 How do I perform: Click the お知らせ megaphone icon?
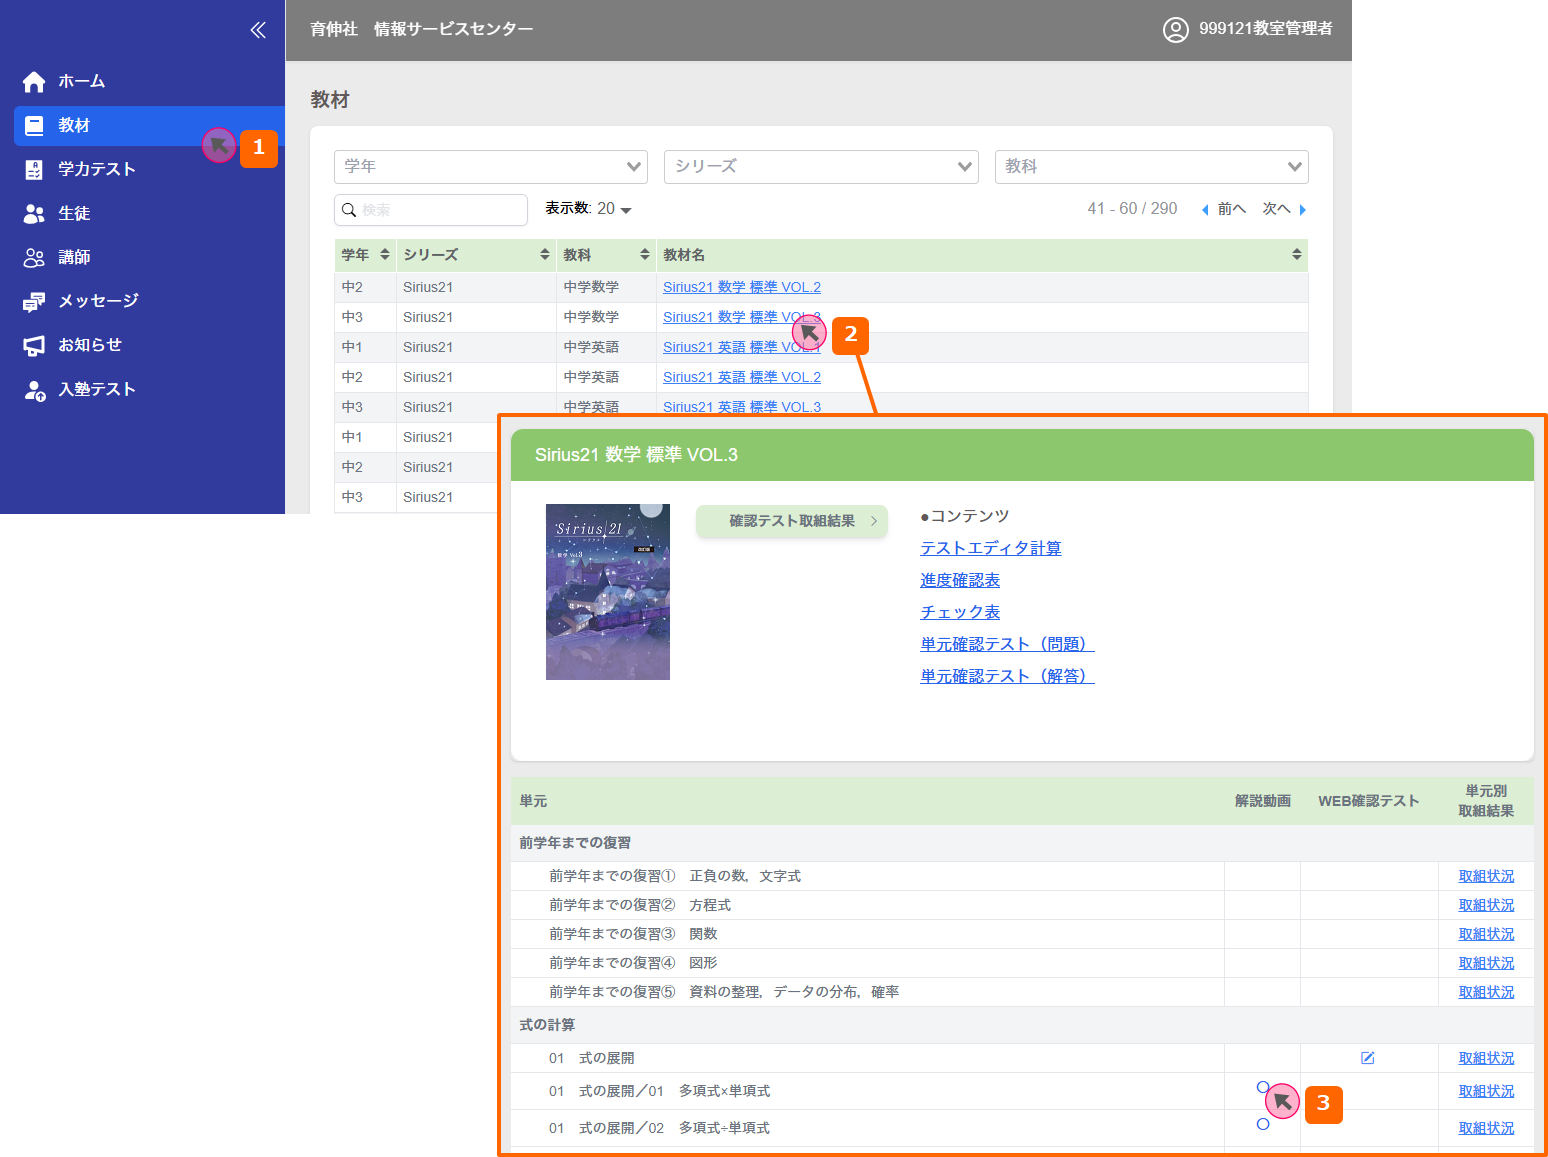point(34,346)
